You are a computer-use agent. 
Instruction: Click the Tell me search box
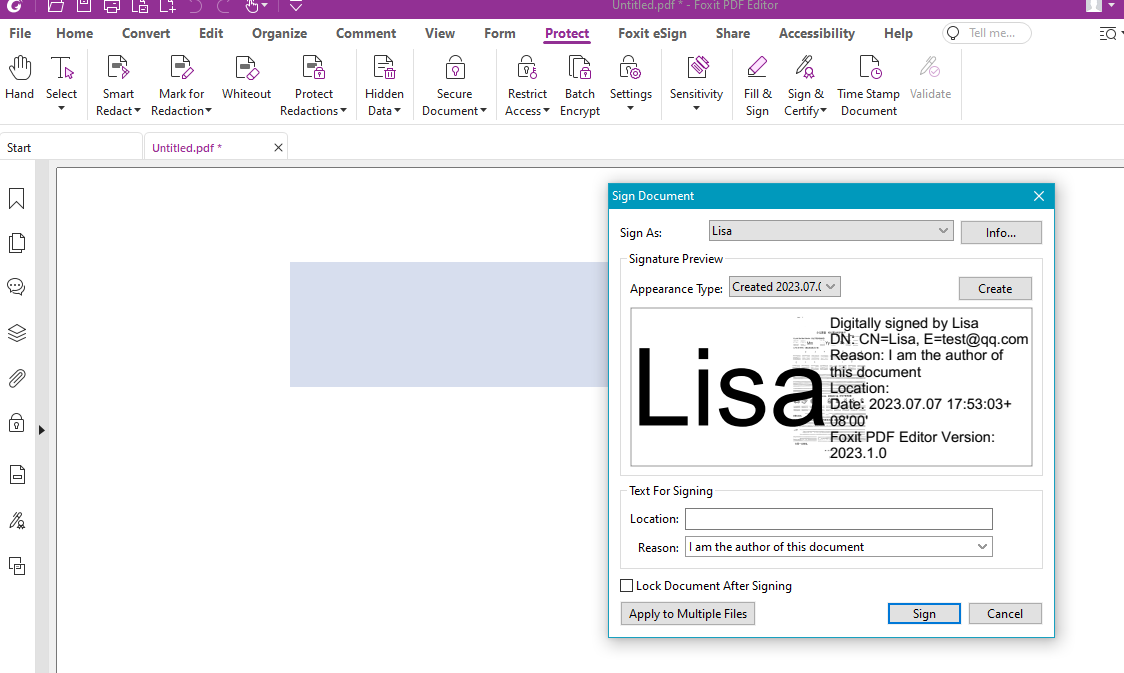point(987,33)
